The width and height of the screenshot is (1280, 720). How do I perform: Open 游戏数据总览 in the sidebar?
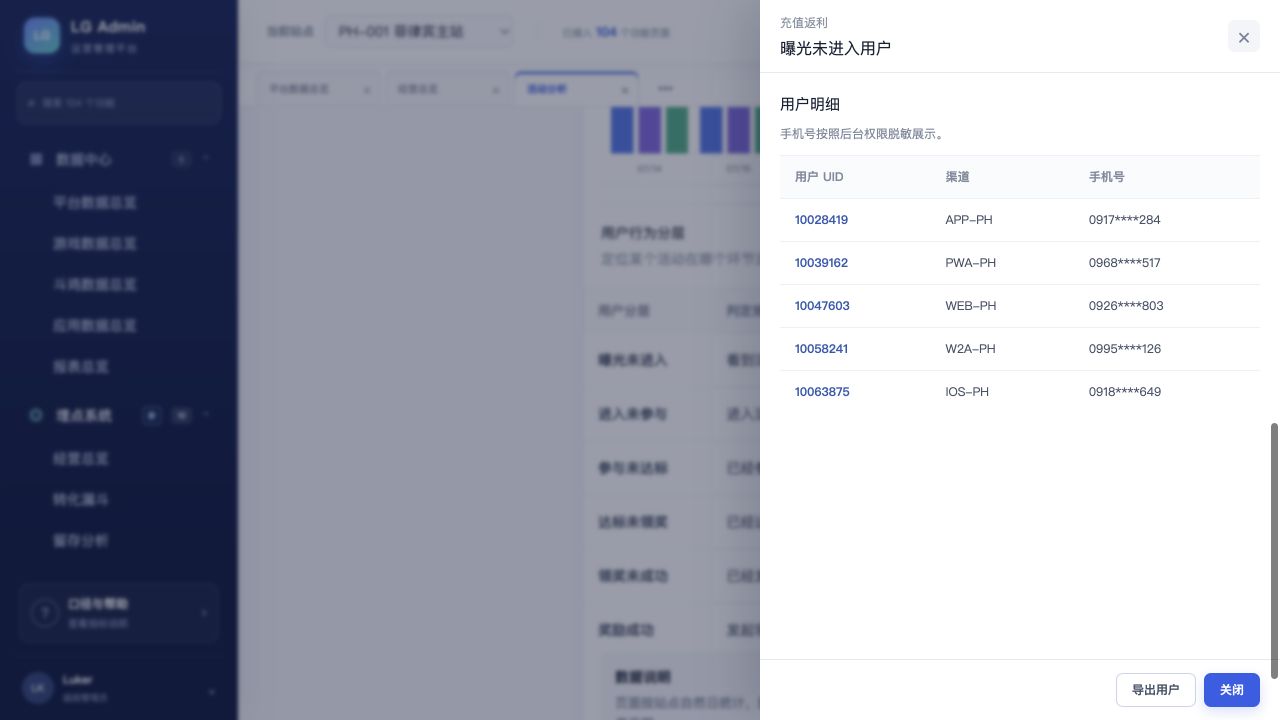pos(95,243)
